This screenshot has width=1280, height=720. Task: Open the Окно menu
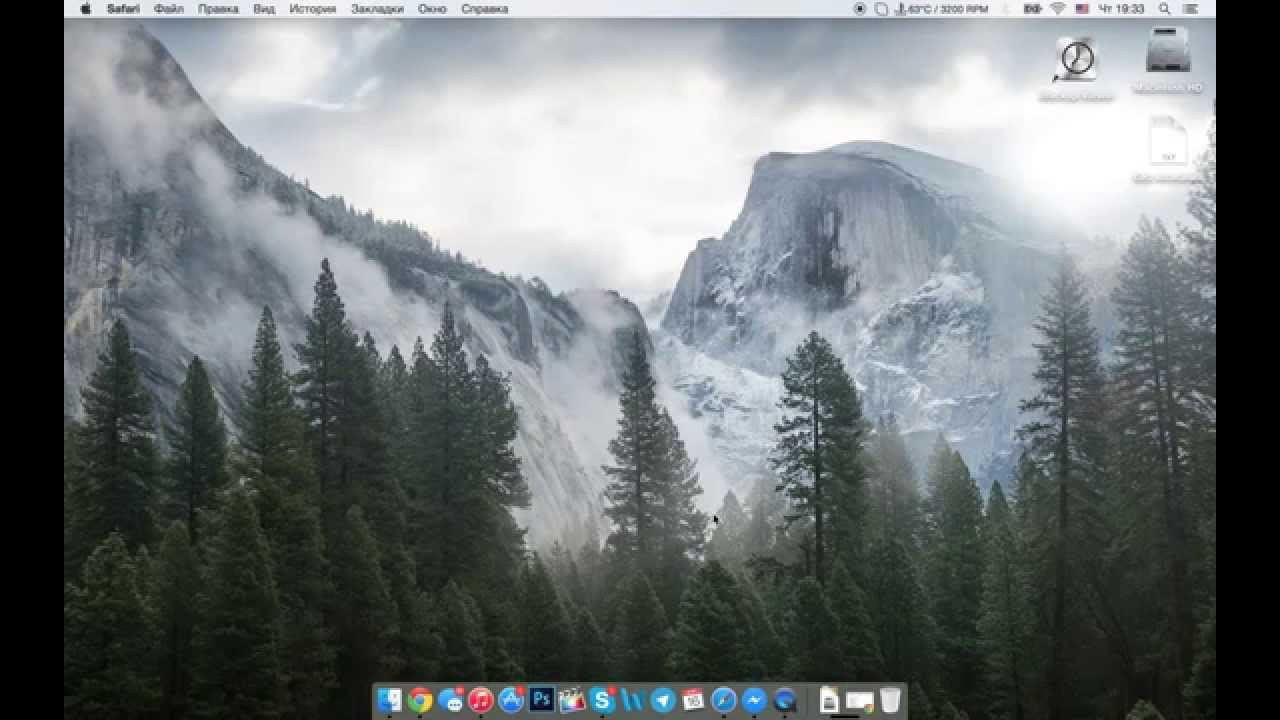(x=432, y=8)
